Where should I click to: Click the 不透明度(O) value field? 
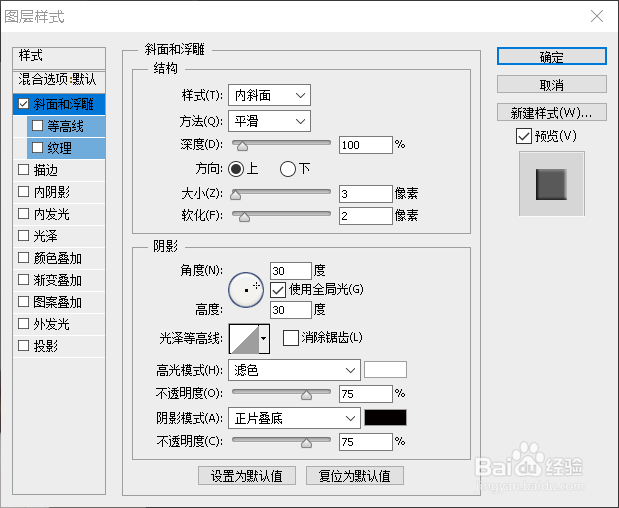click(x=366, y=394)
